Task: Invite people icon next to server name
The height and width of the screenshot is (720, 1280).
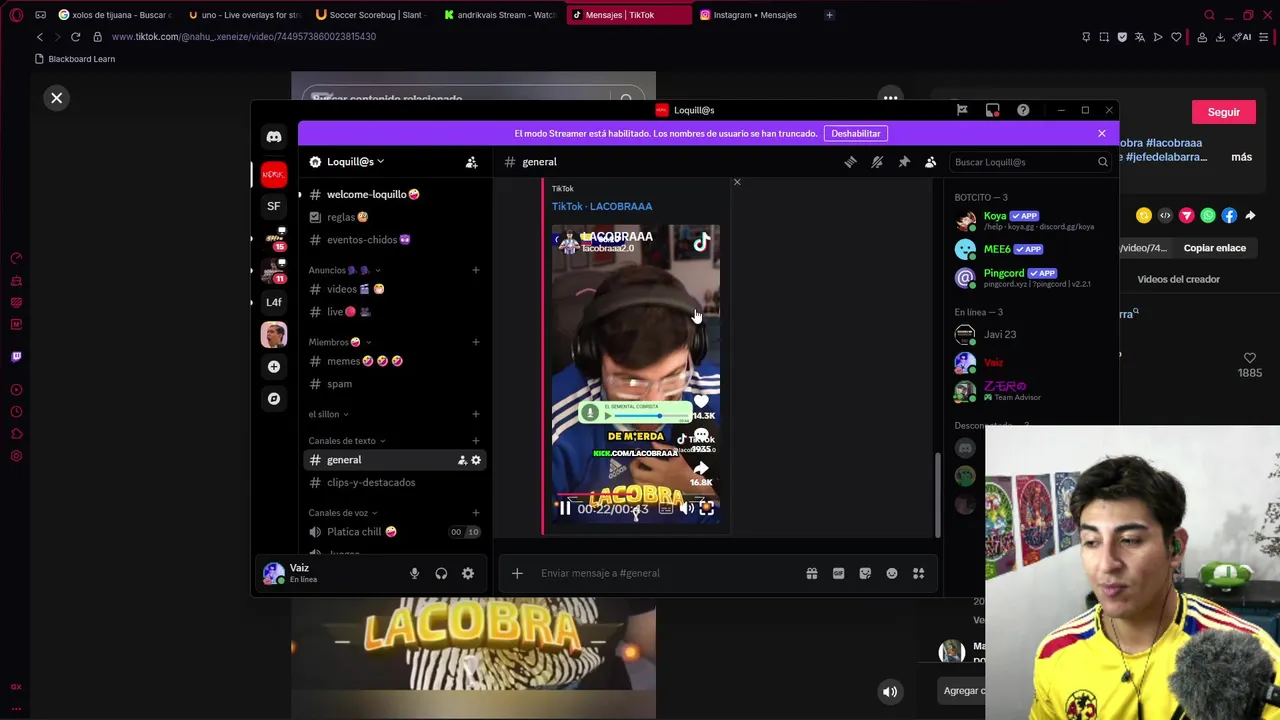Action: pyautogui.click(x=472, y=162)
